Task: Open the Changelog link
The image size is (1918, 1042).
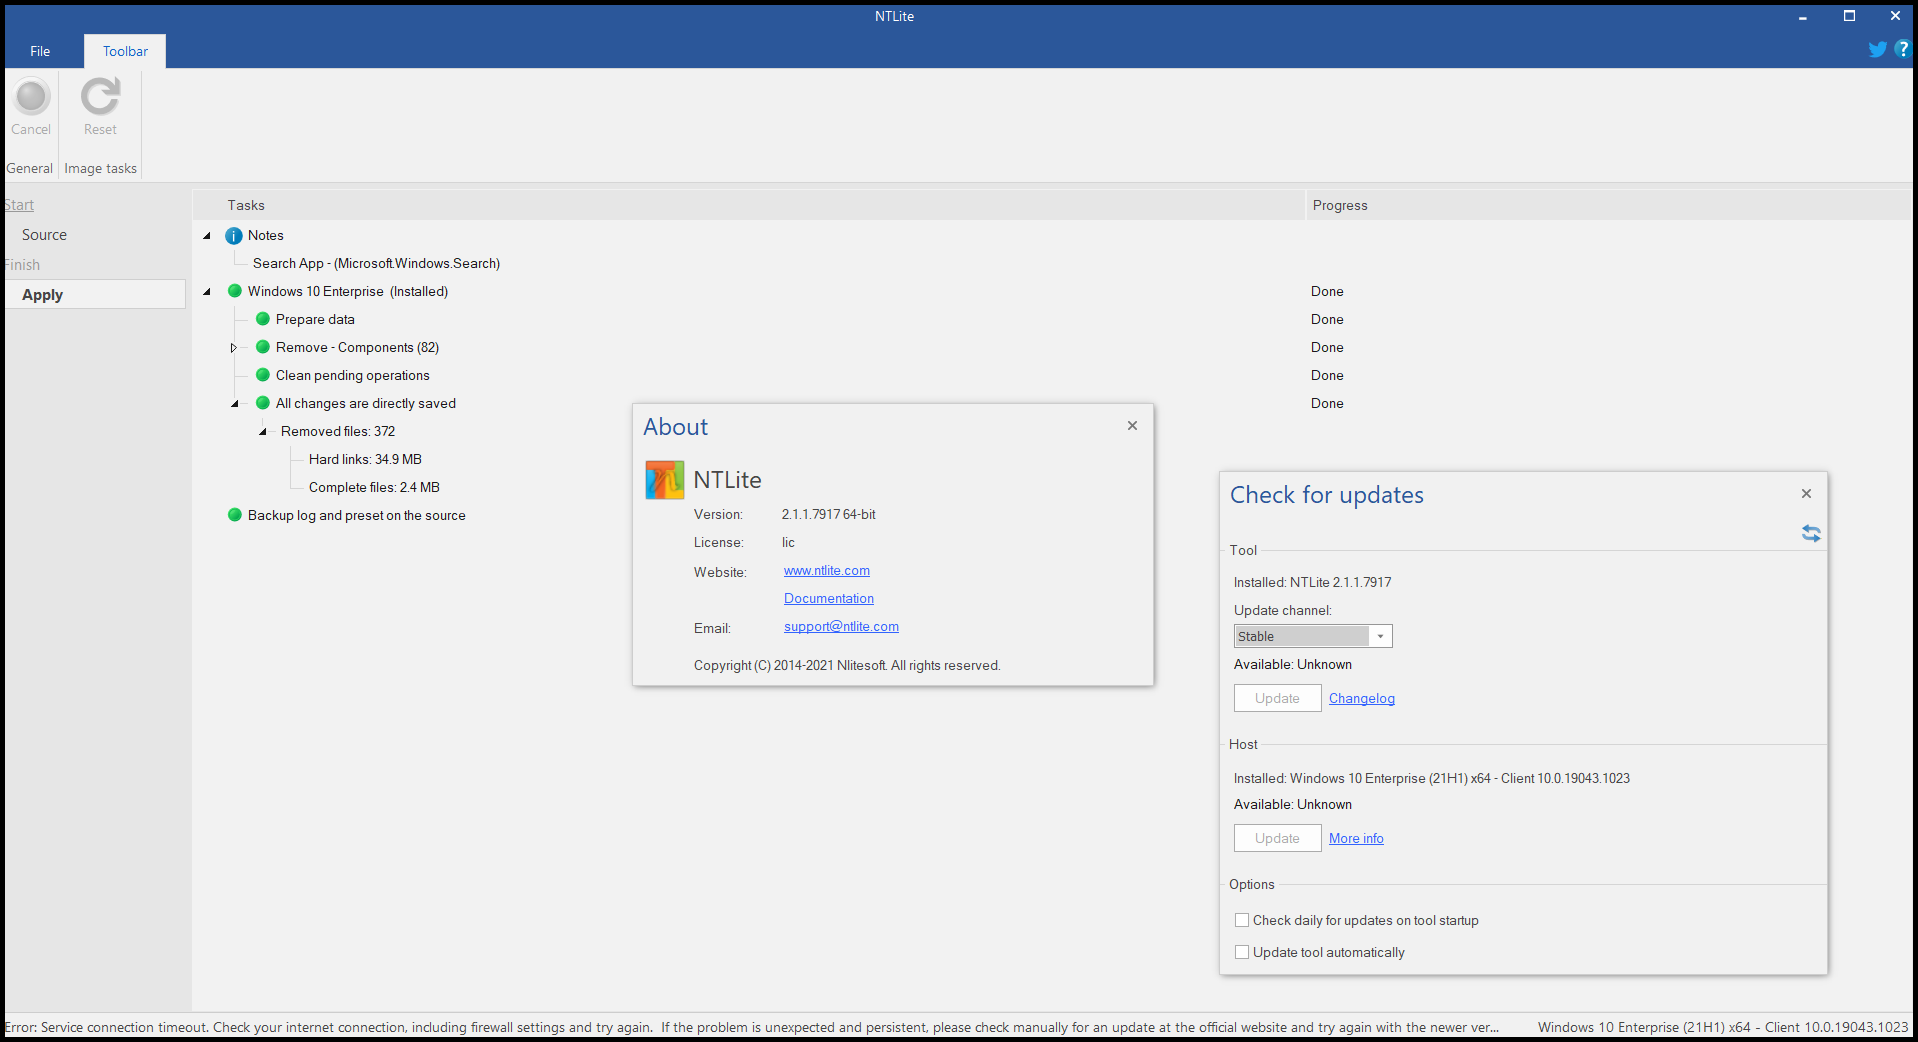Action: [x=1361, y=698]
